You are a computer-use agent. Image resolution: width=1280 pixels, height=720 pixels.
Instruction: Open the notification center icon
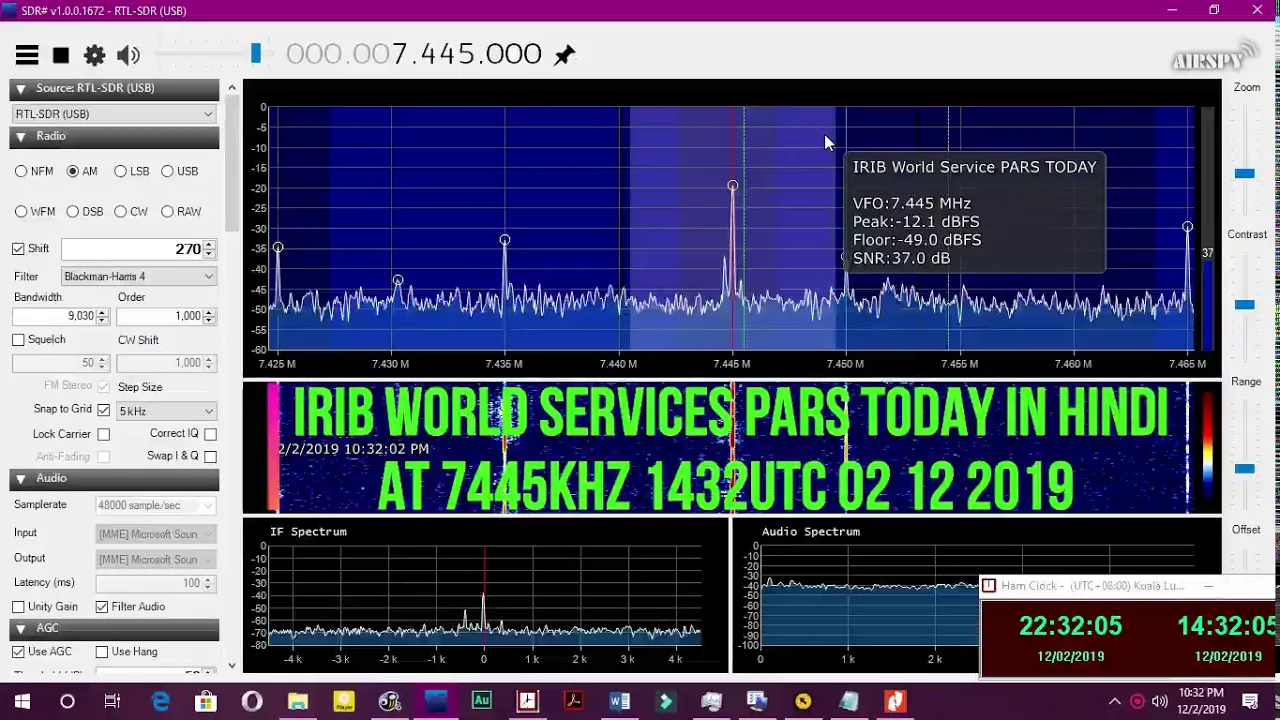click(x=1250, y=701)
